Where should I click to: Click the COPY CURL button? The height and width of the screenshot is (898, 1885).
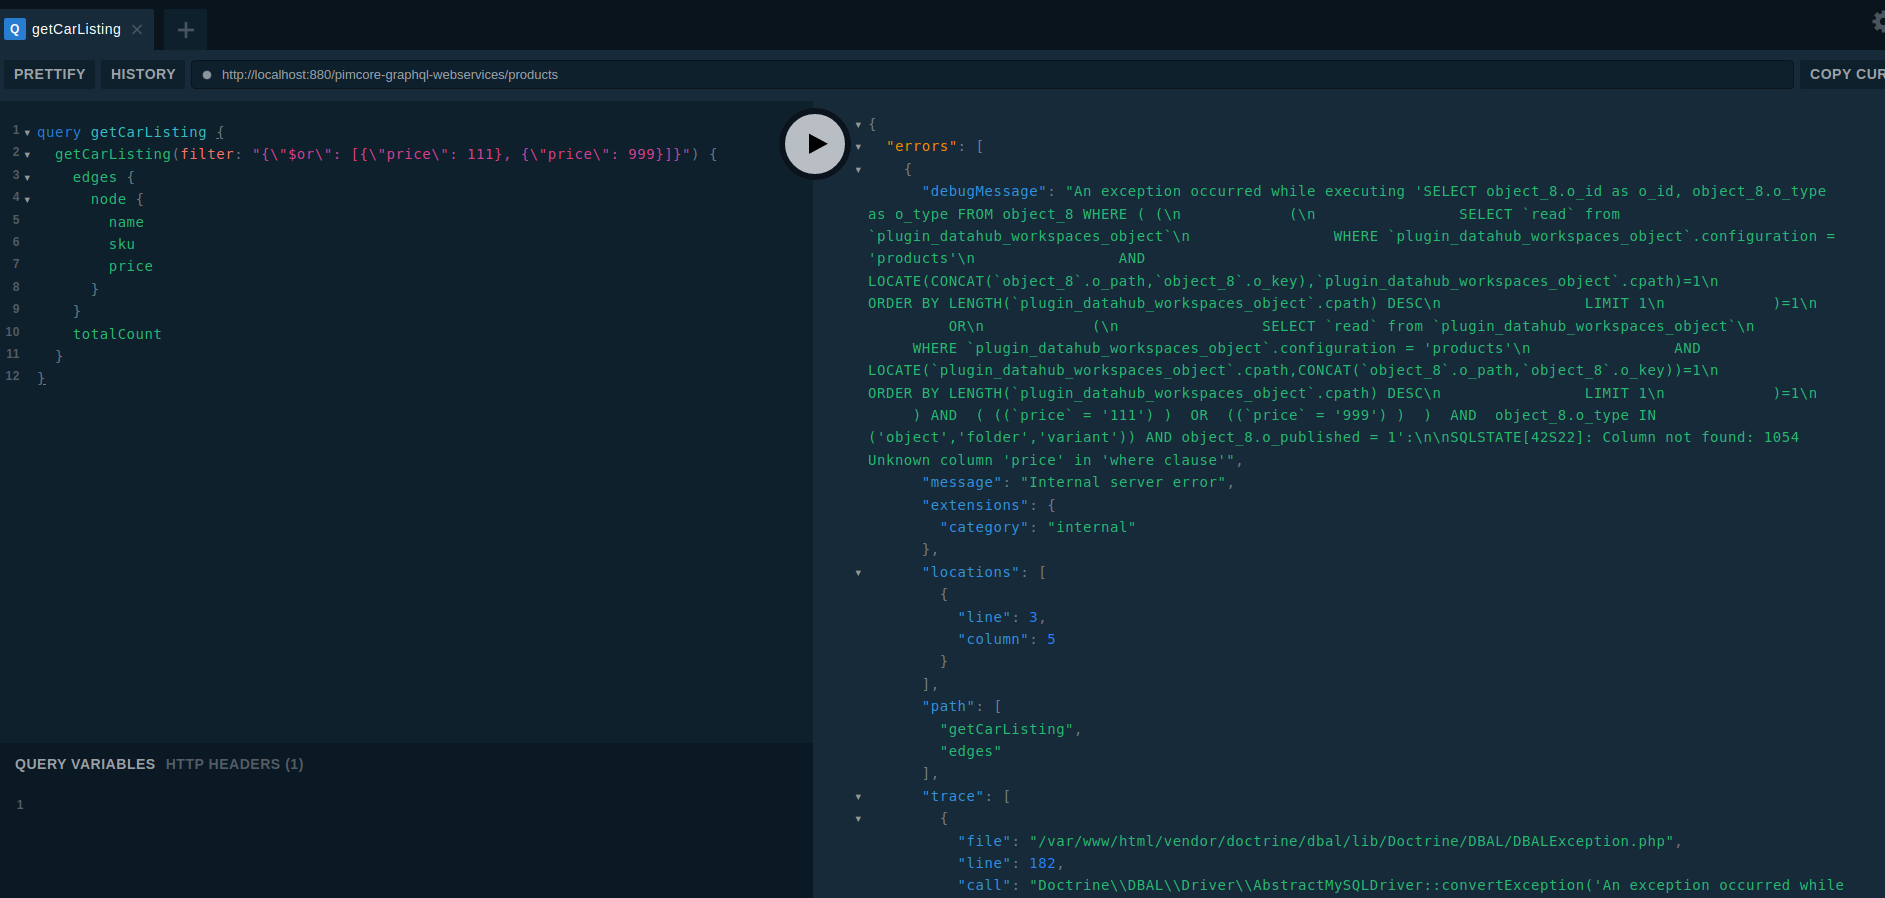[x=1843, y=74]
